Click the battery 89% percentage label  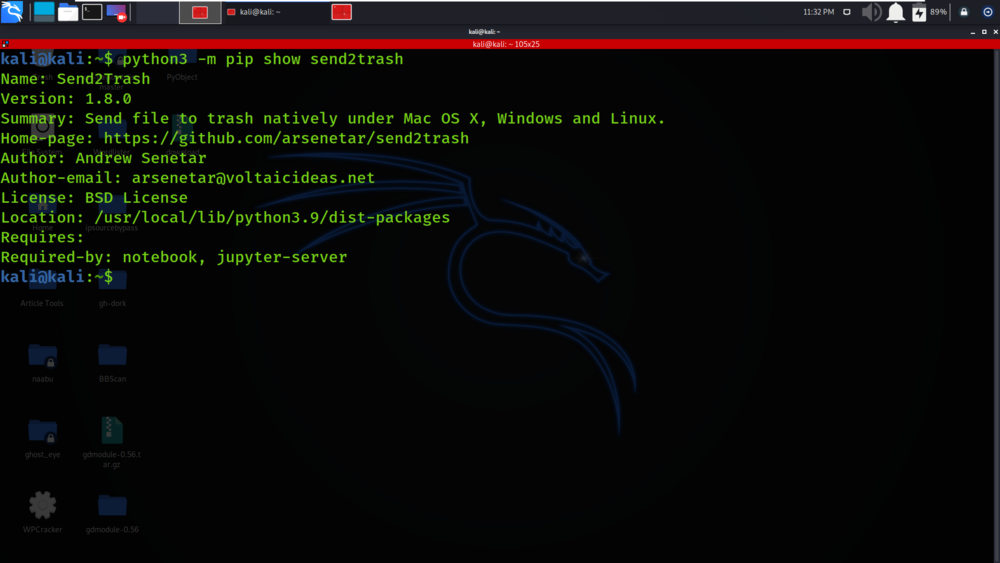click(x=938, y=12)
